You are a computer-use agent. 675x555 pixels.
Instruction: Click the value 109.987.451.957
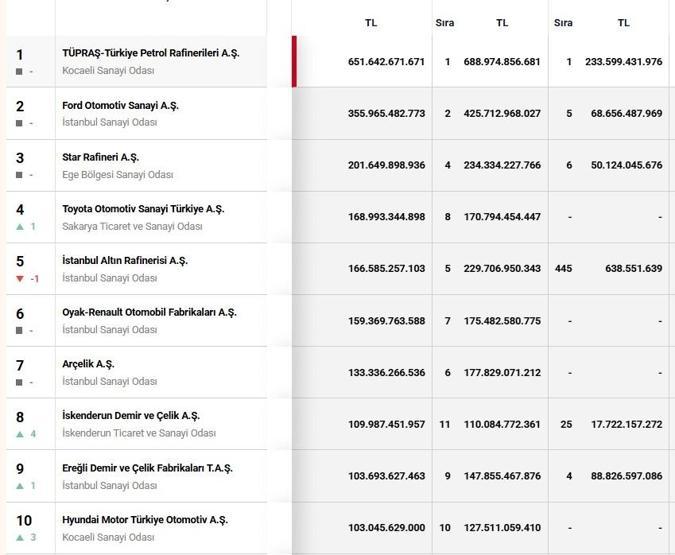386,425
